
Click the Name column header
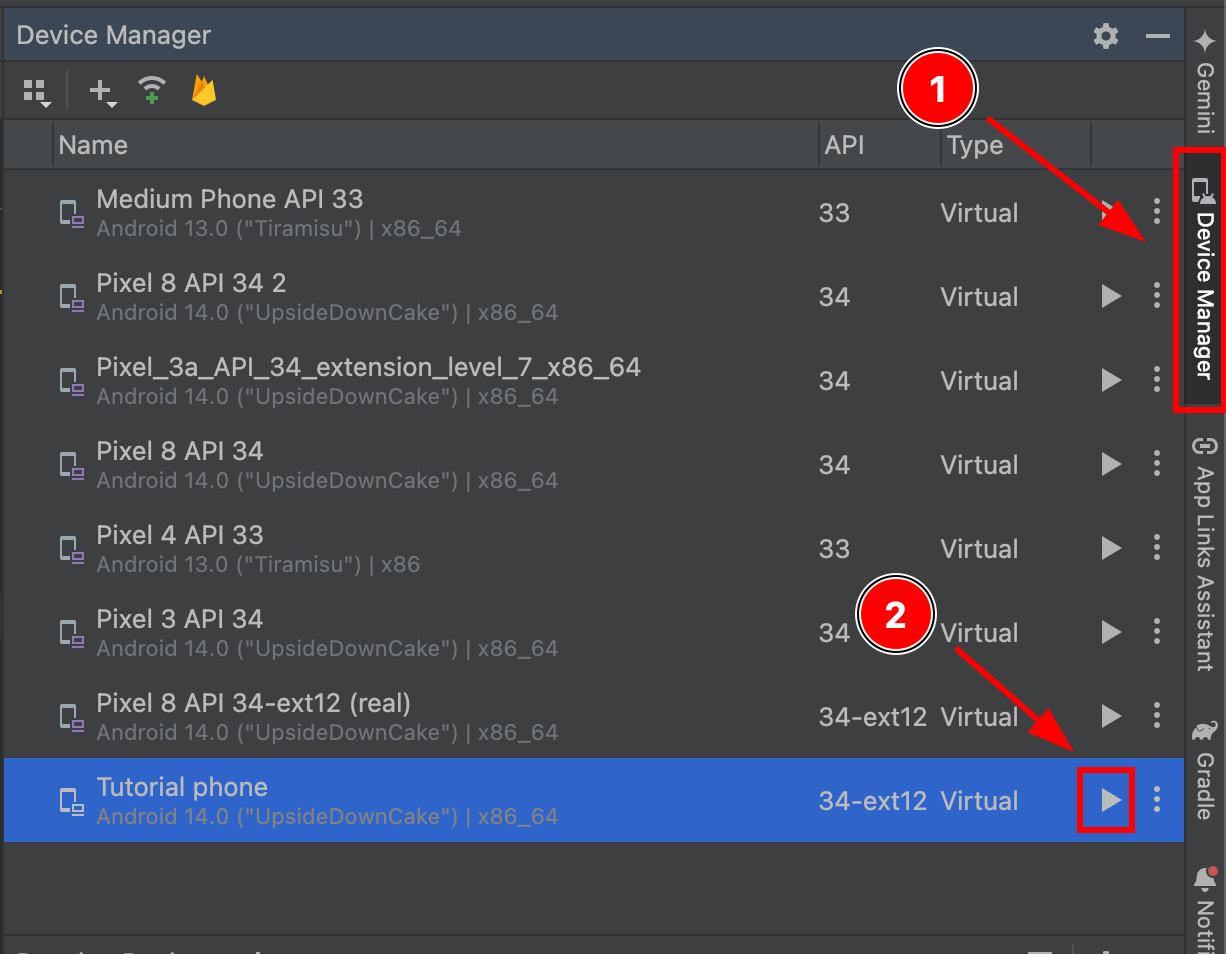pyautogui.click(x=93, y=145)
